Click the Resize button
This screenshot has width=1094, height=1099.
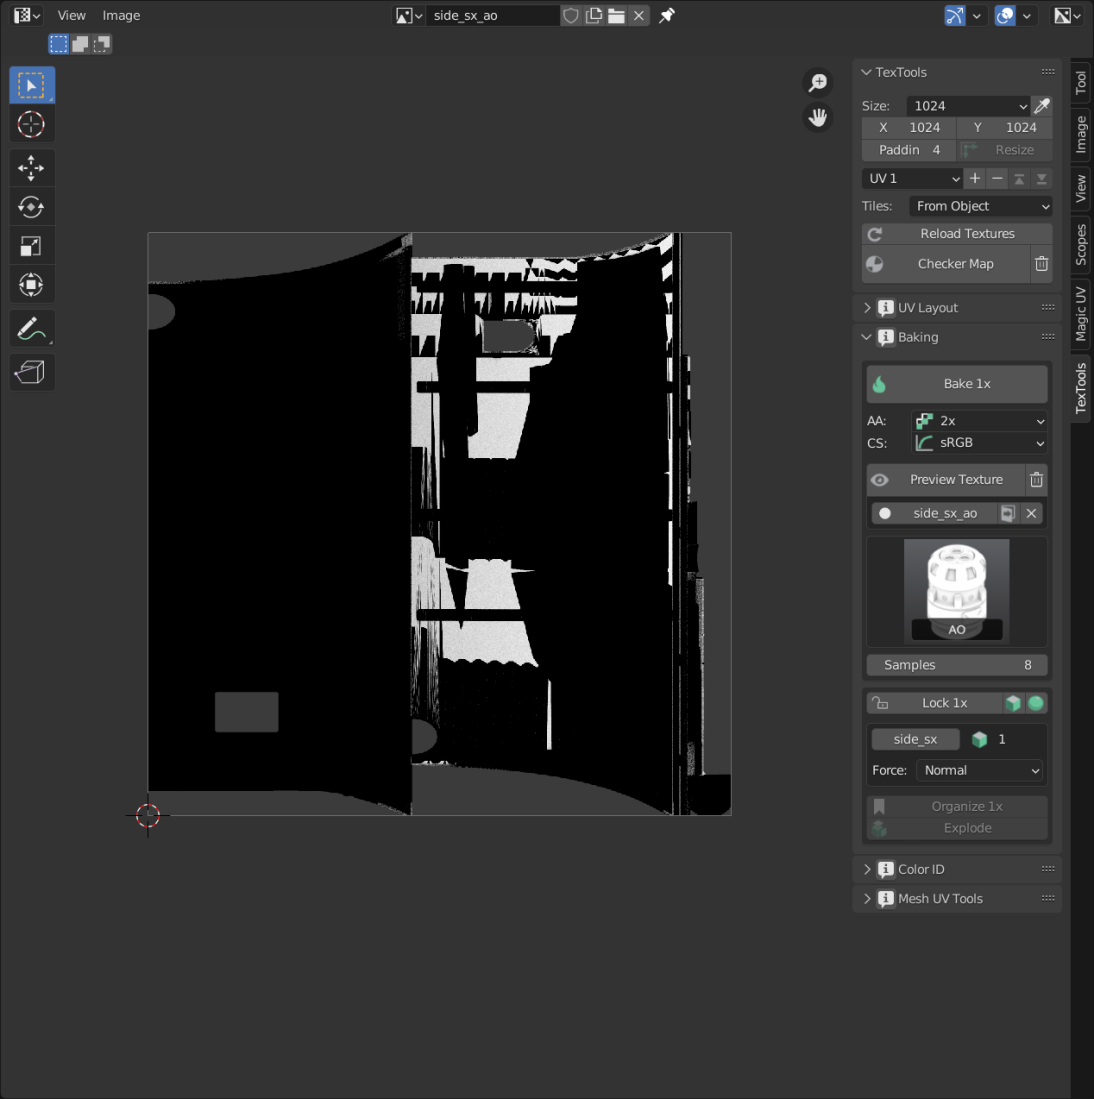(1005, 150)
